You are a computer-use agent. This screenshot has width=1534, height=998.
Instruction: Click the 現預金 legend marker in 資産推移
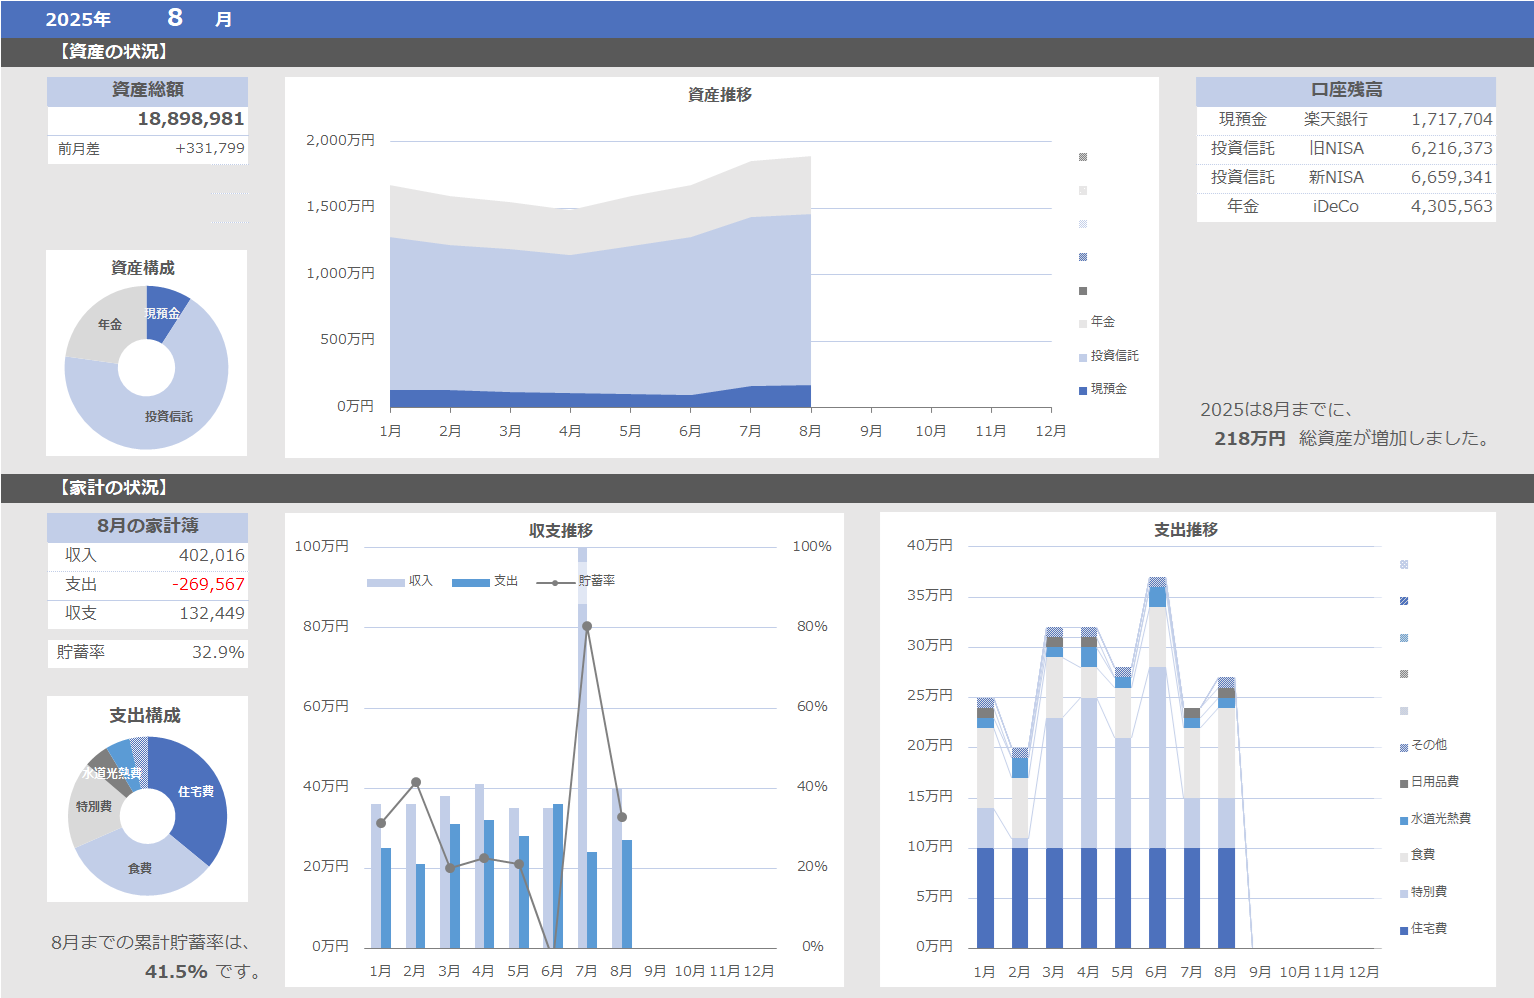coord(1083,390)
